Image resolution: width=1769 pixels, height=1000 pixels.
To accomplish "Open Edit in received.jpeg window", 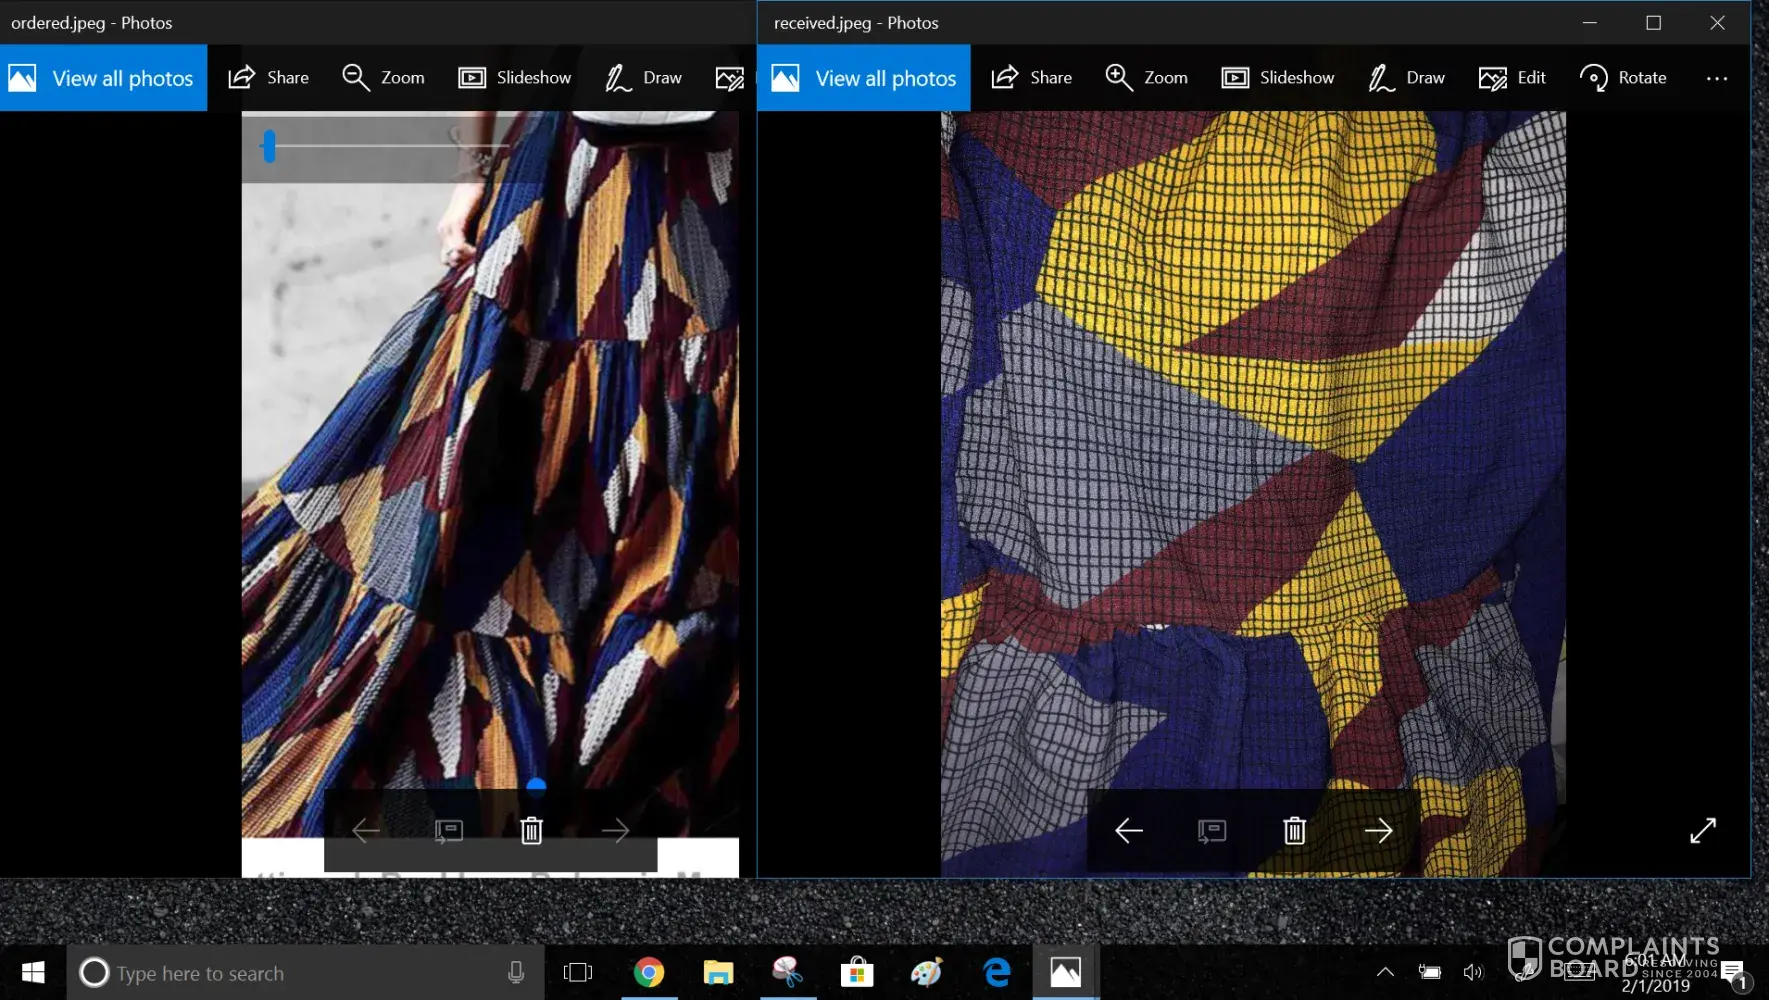I will click(x=1512, y=78).
